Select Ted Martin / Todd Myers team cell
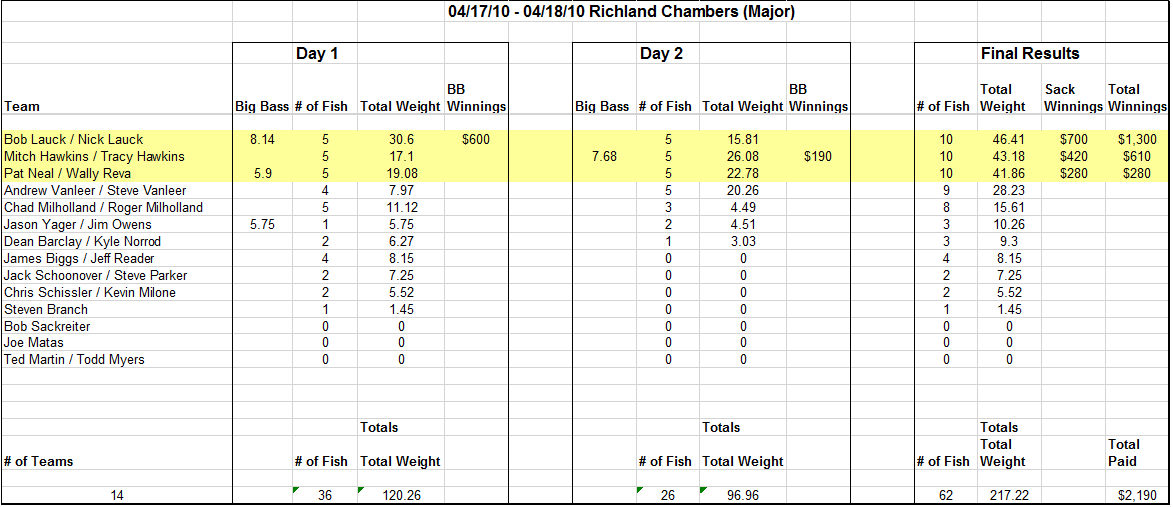 coord(74,360)
